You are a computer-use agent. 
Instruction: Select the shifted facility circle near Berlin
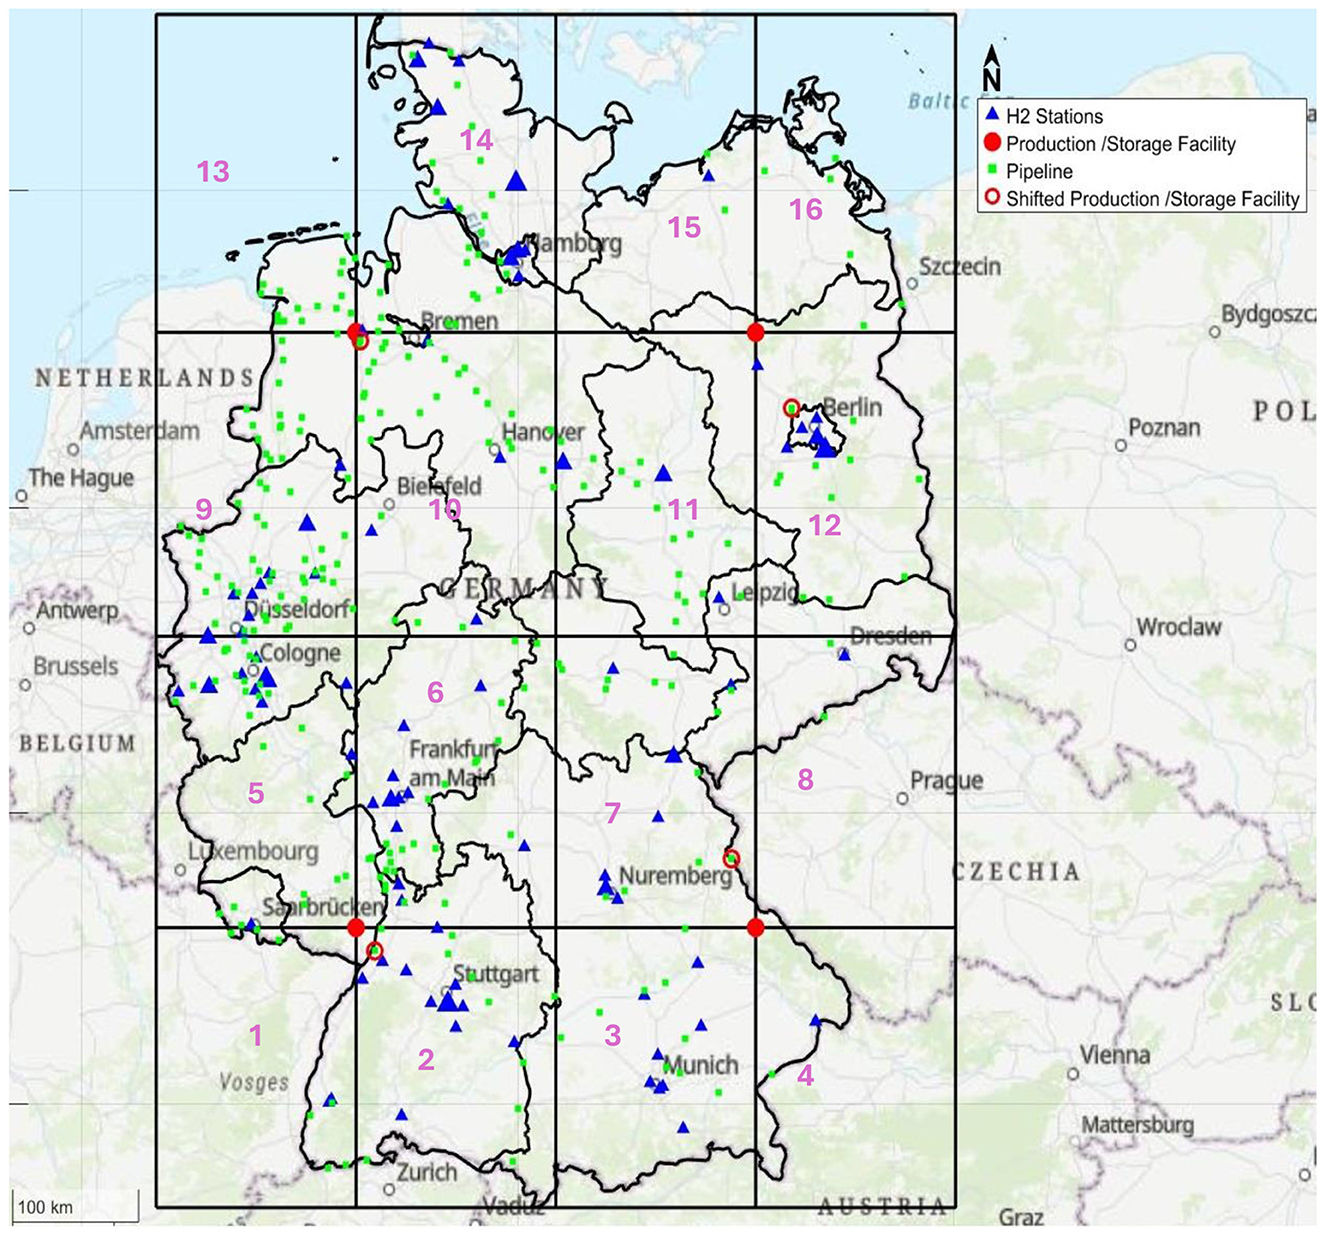point(791,407)
